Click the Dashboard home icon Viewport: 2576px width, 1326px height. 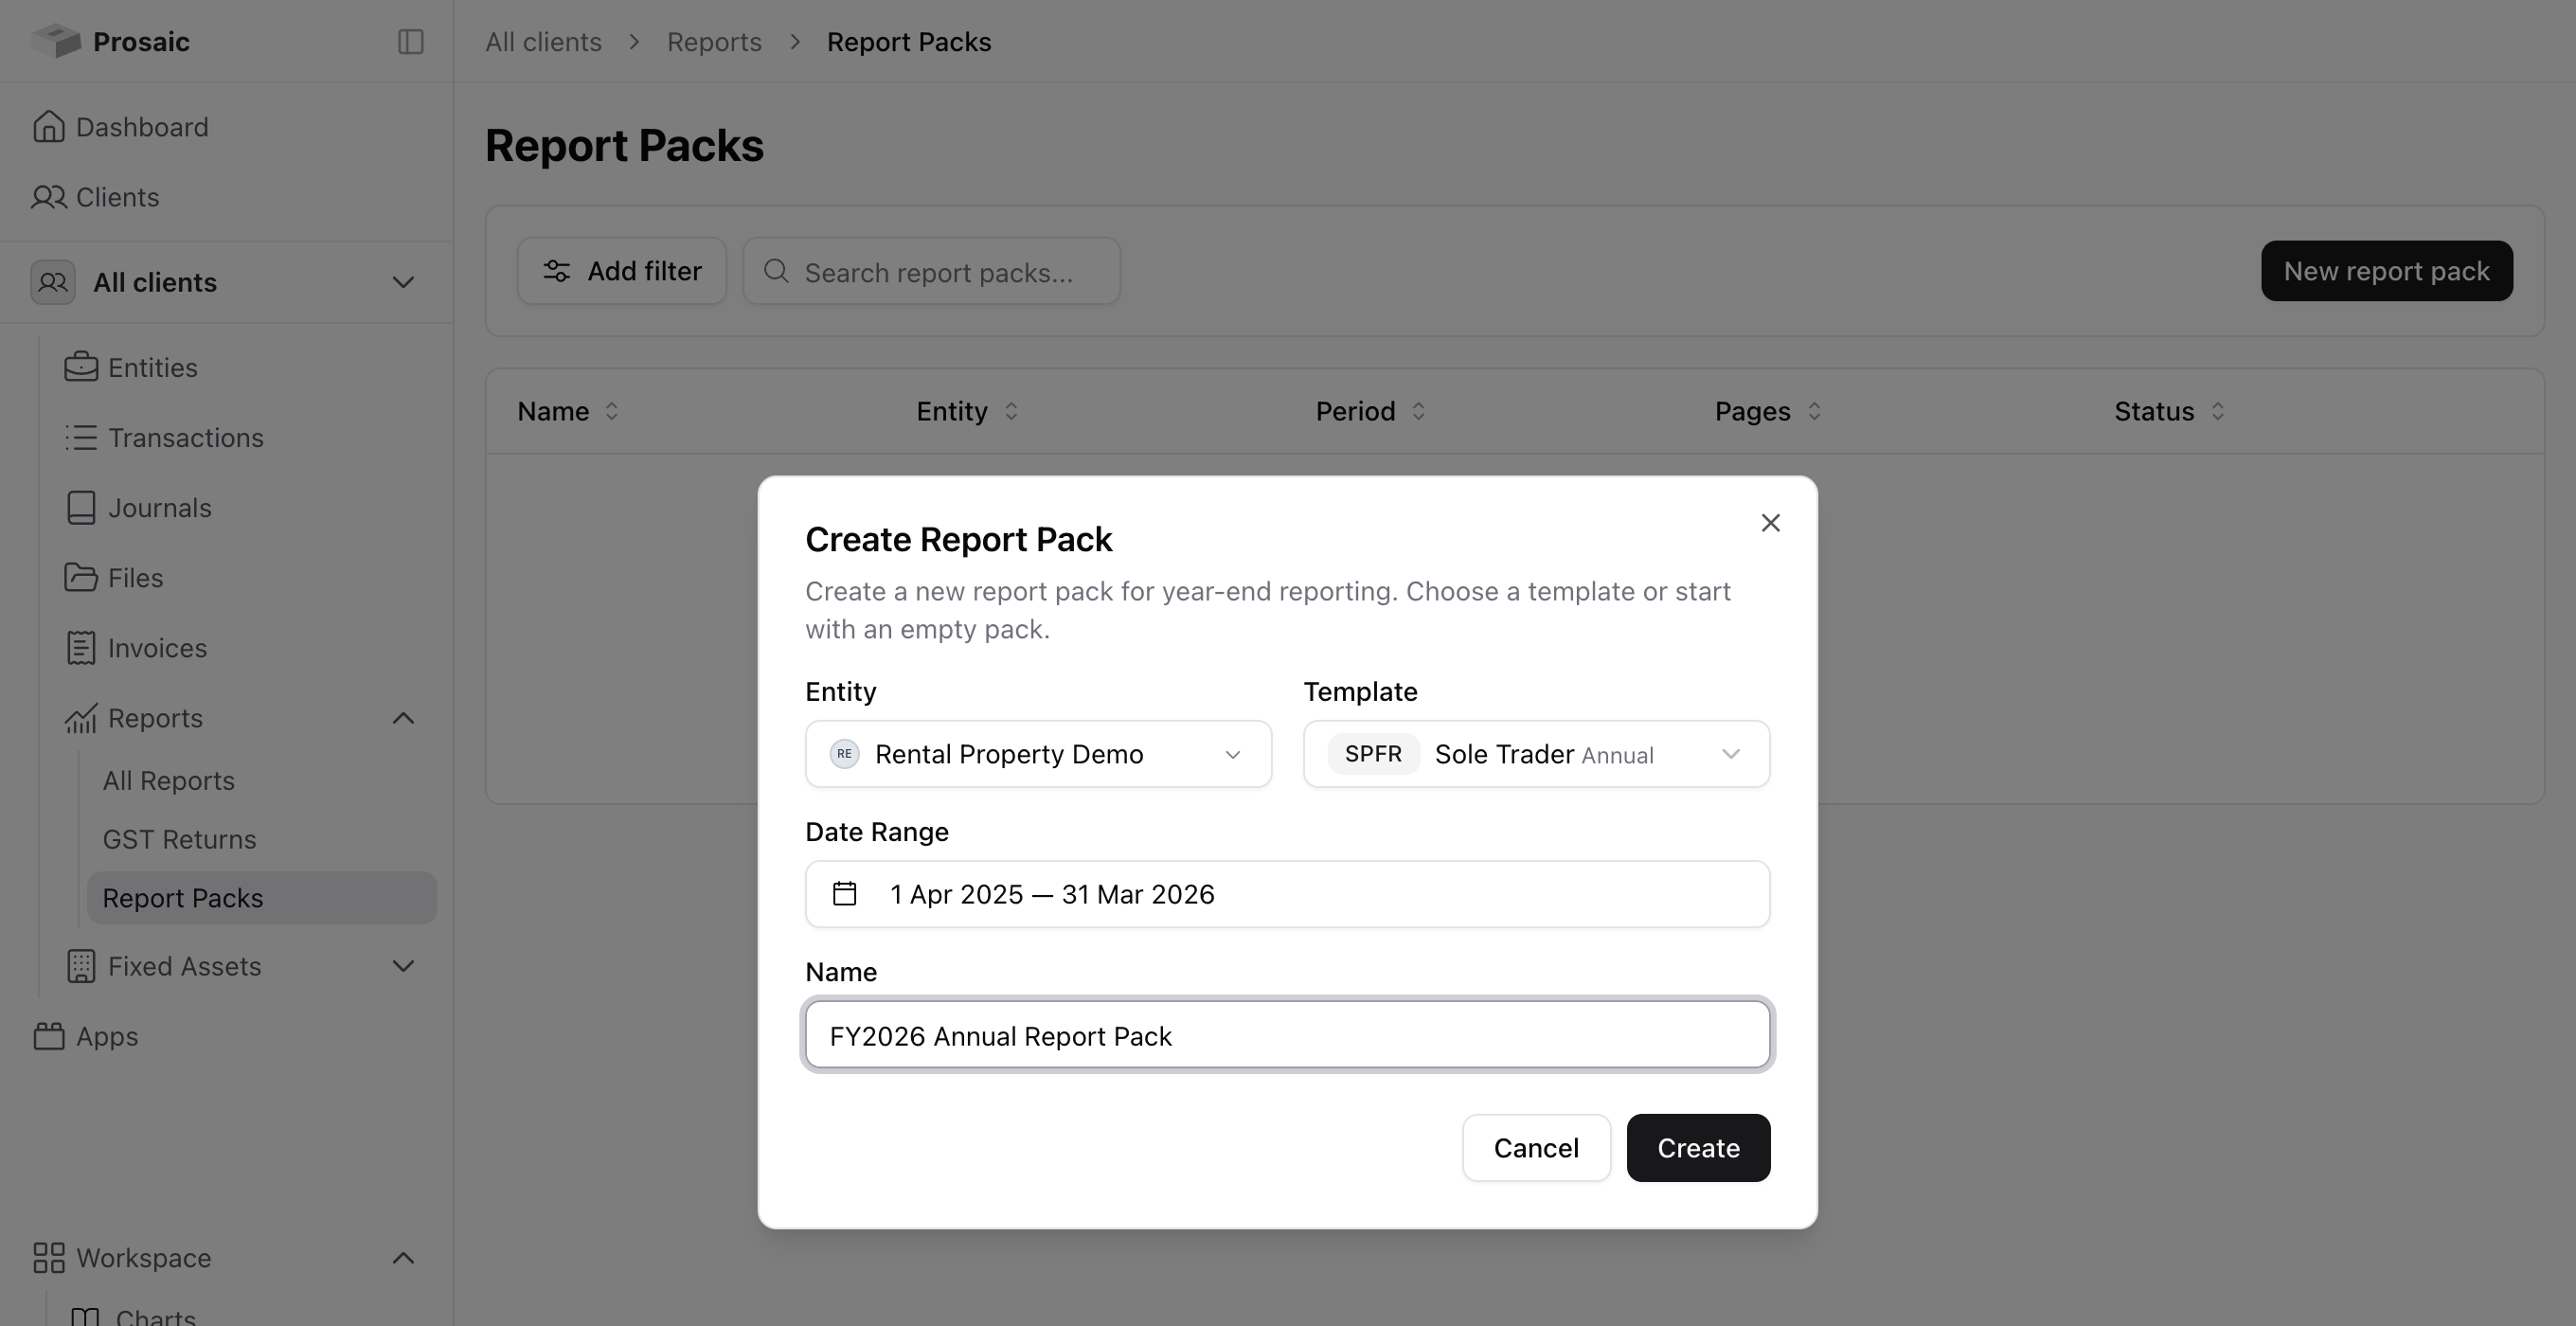(x=48, y=127)
